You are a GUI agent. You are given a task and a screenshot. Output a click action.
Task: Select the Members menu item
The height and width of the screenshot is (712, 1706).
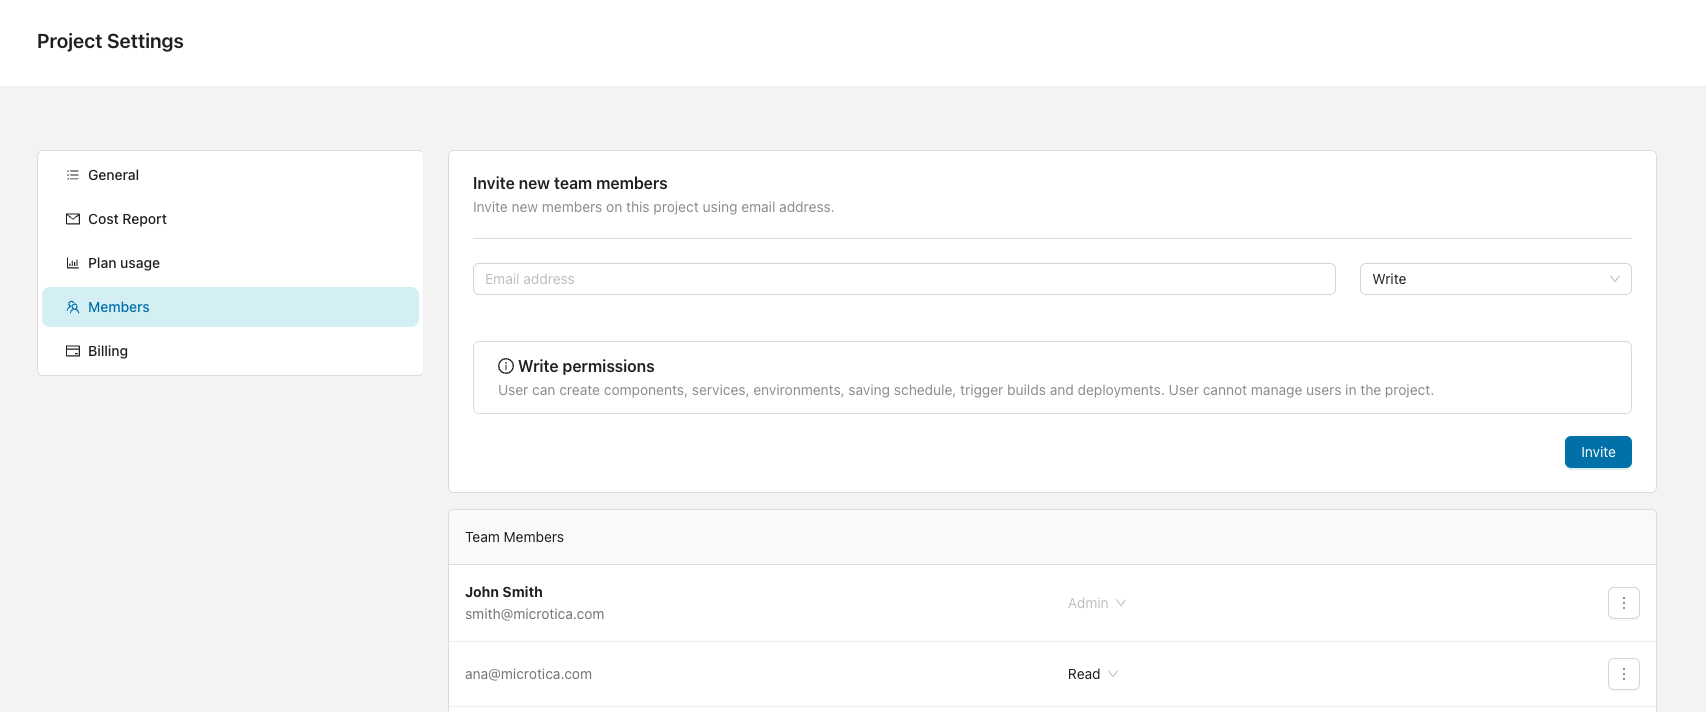pyautogui.click(x=230, y=307)
